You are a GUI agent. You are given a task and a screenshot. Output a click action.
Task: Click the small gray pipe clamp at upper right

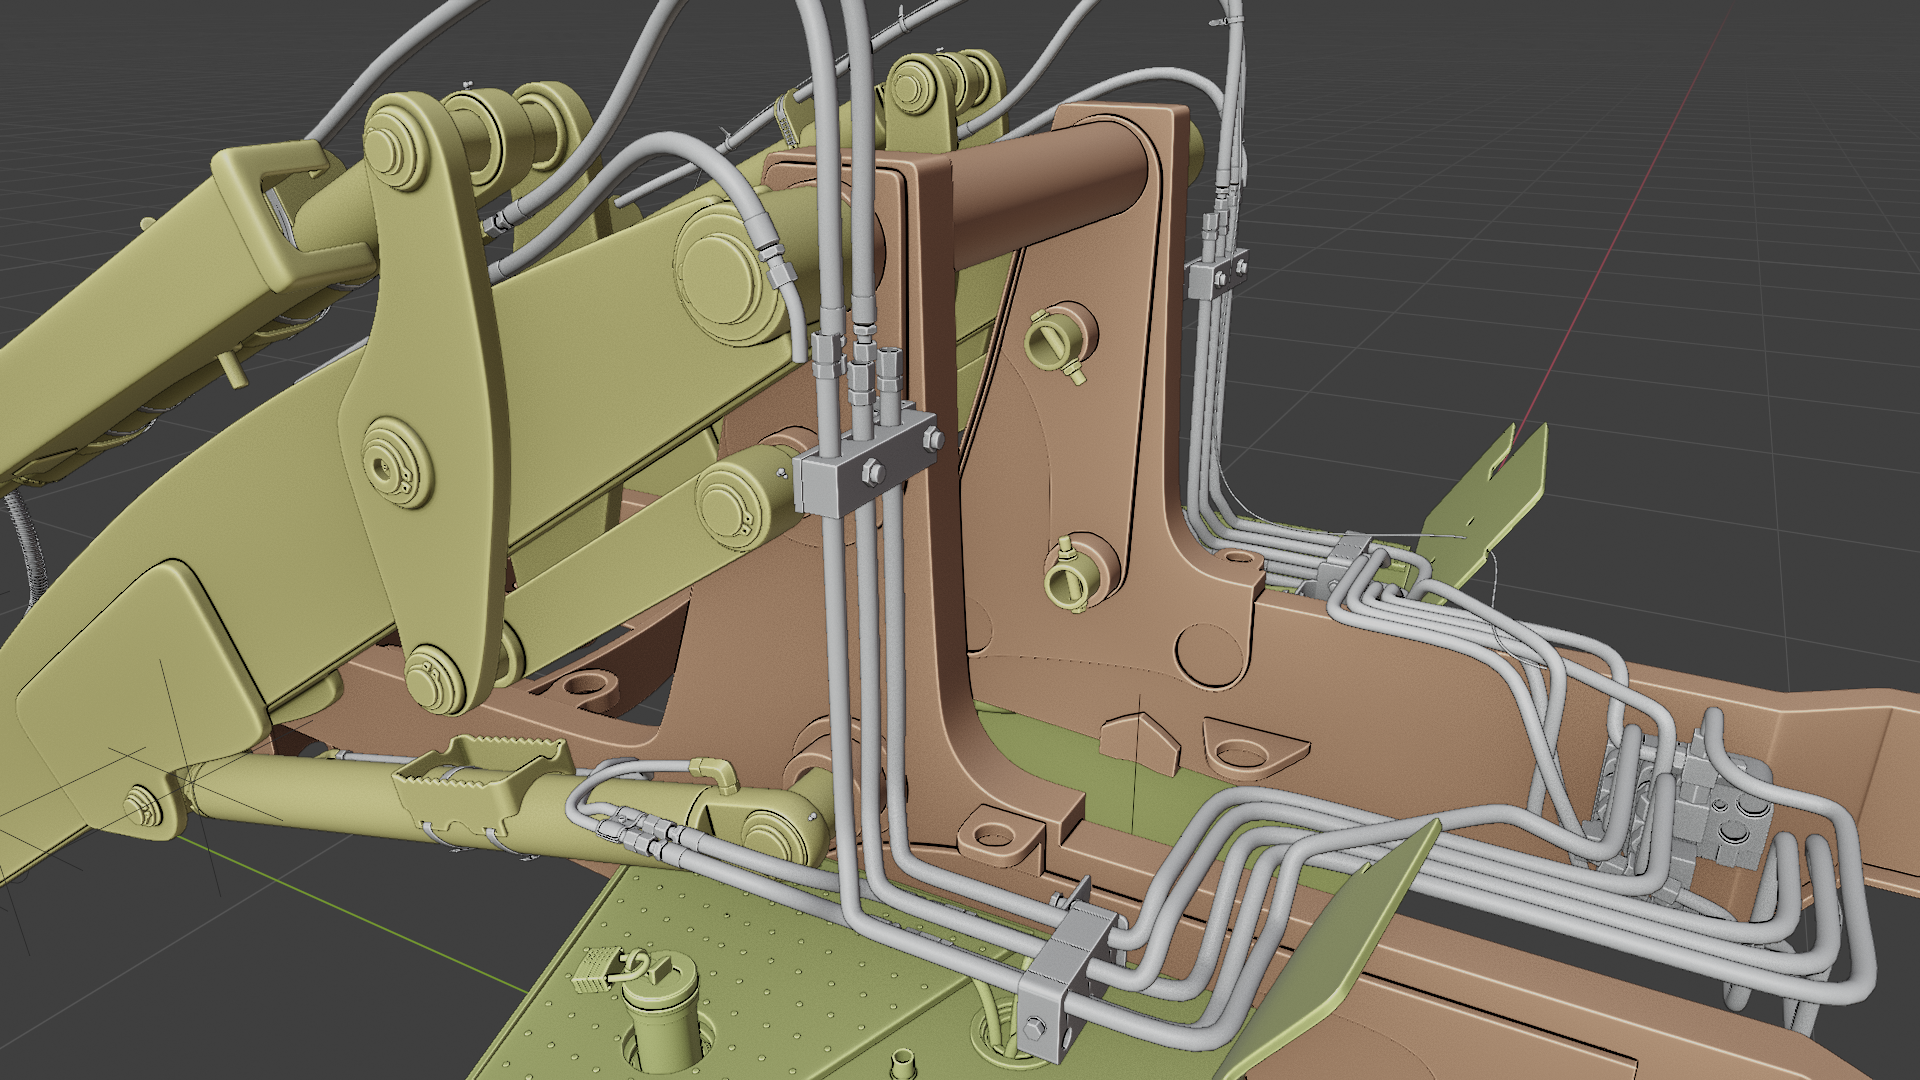pyautogui.click(x=1218, y=273)
